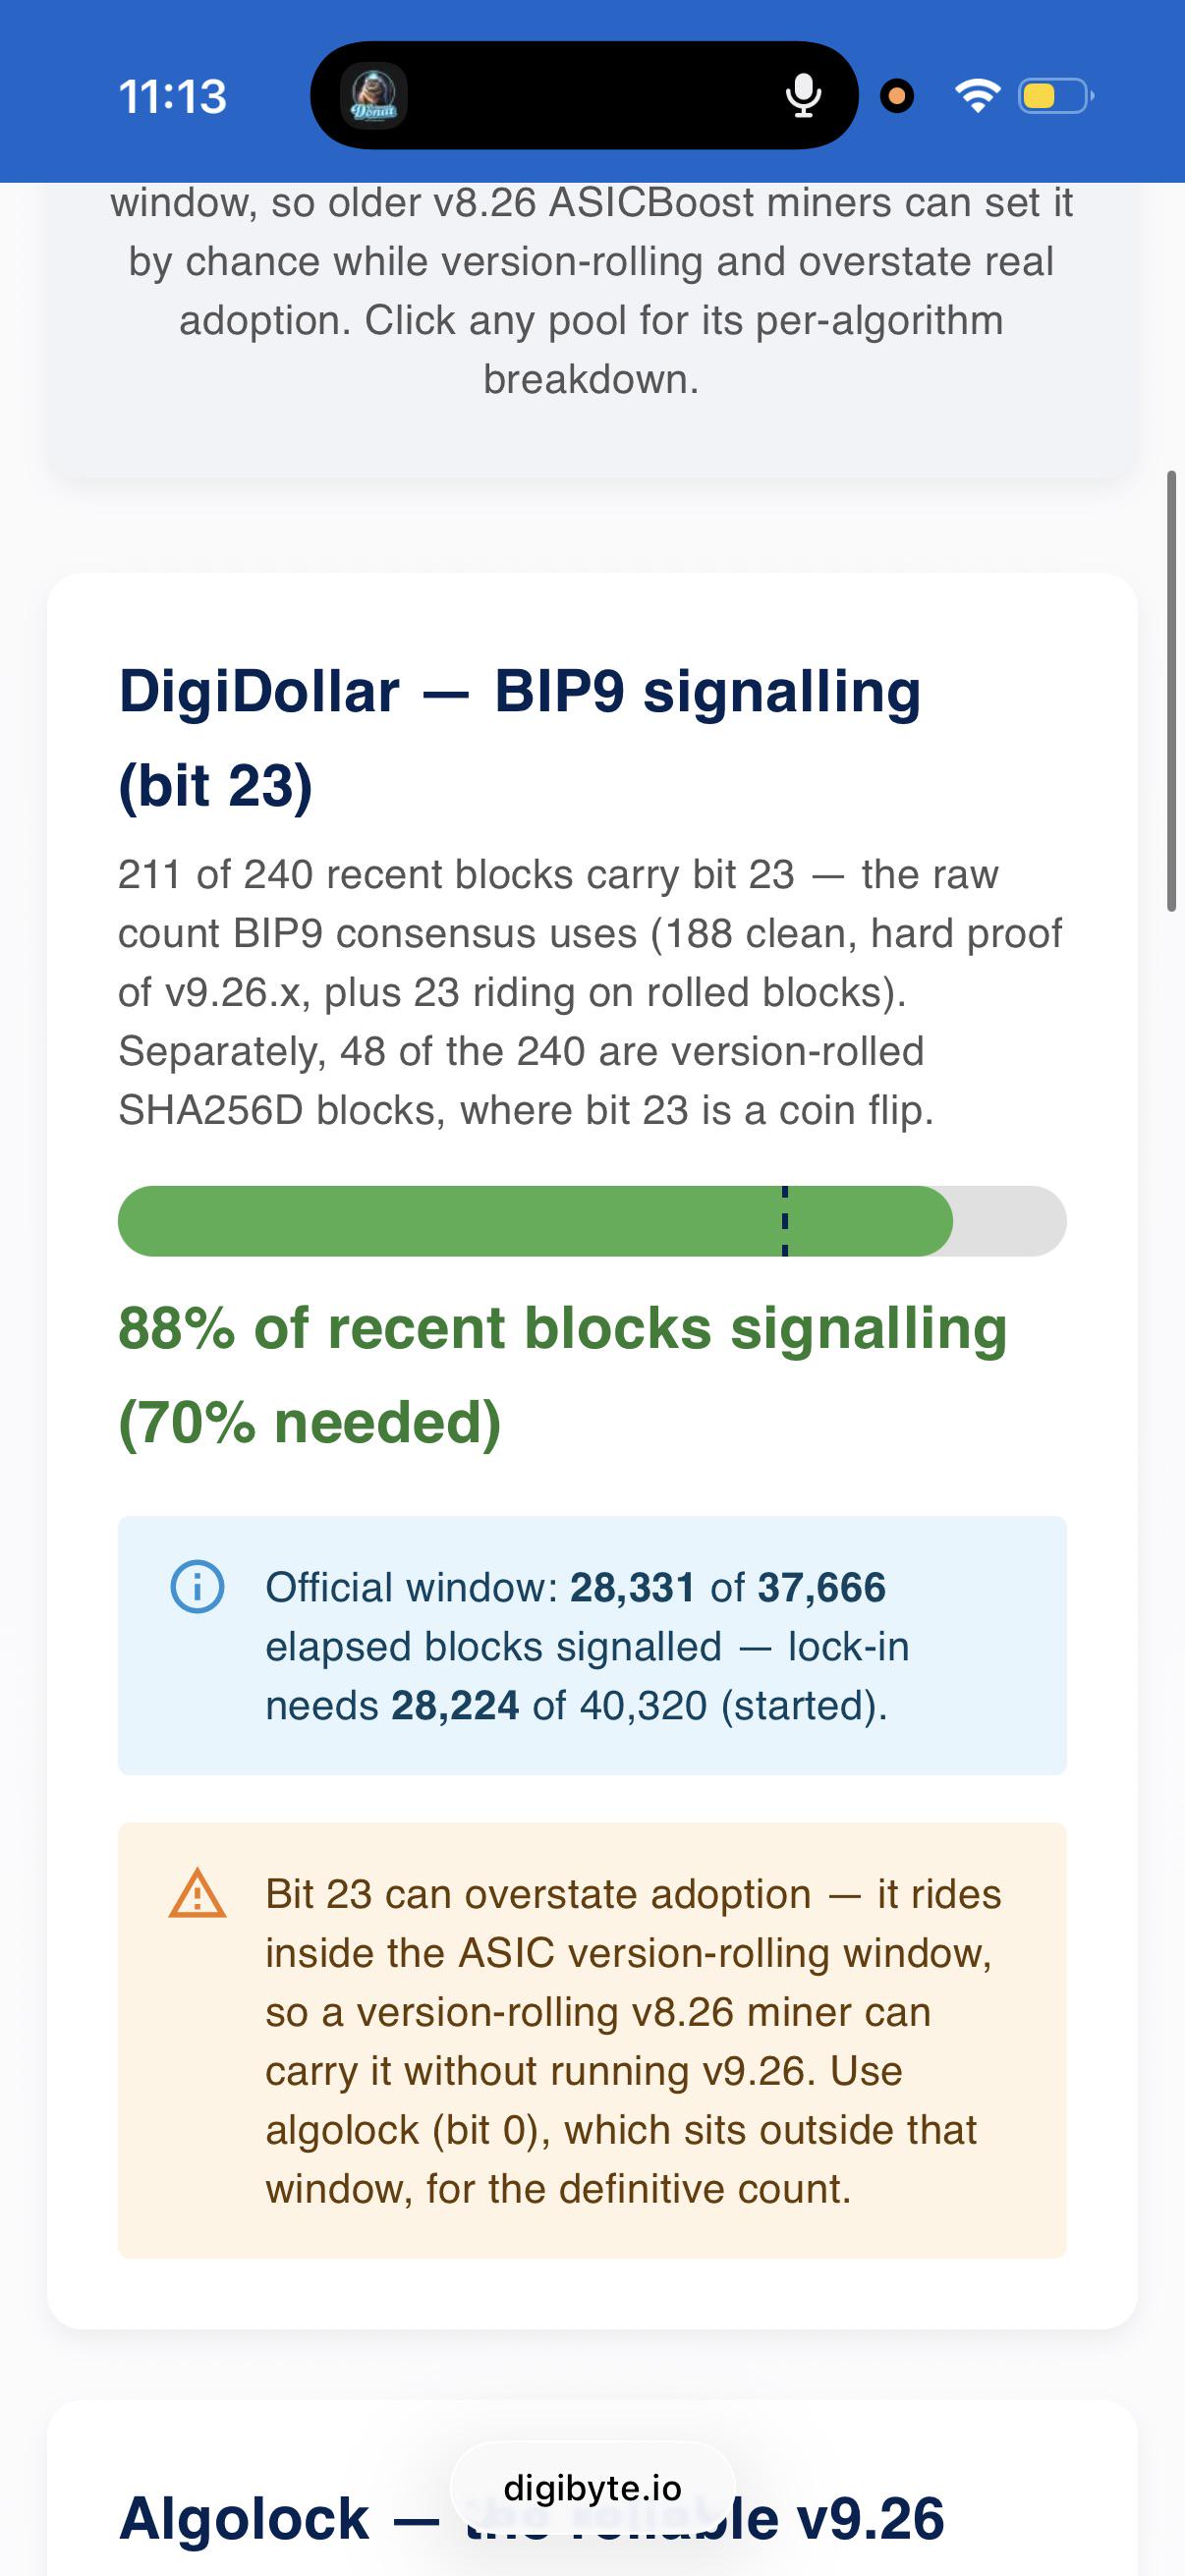Tap the Donut app icon in Dynamic Island
Viewport: 1185px width, 2576px height.
(374, 96)
